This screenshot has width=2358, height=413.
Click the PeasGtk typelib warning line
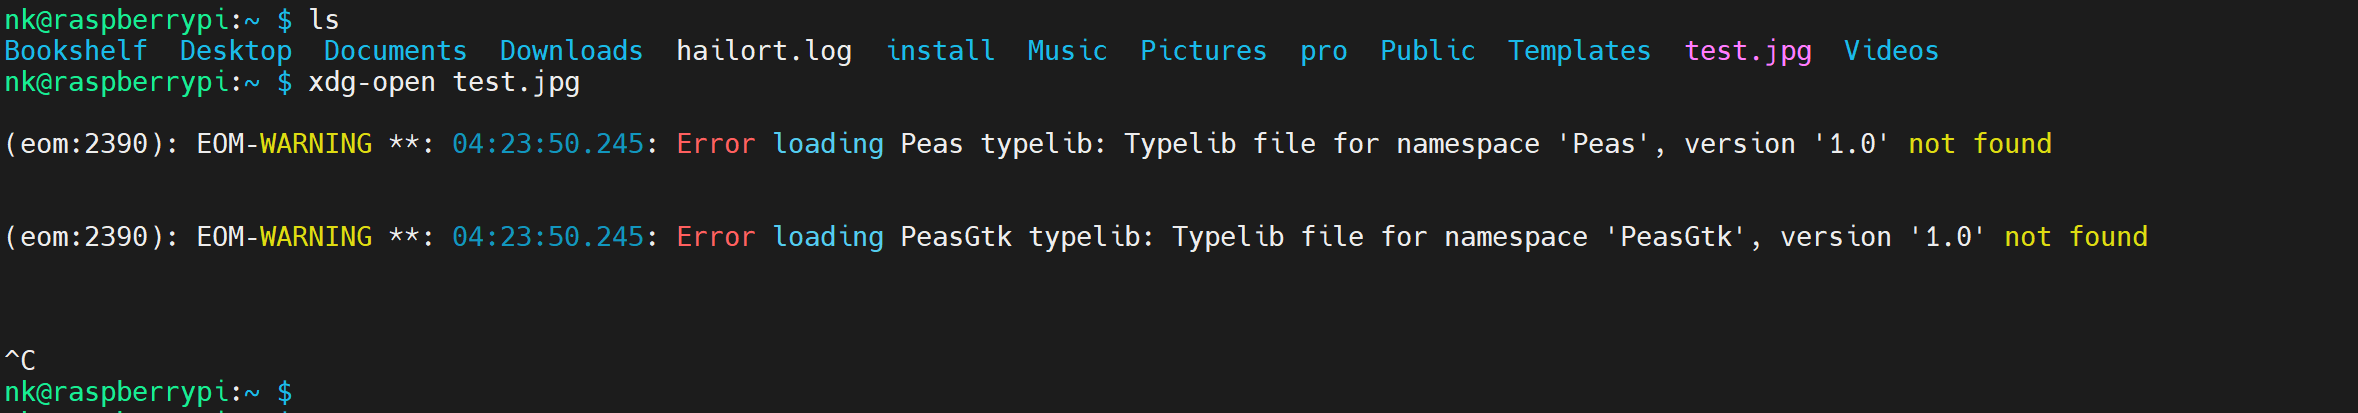pyautogui.click(x=1076, y=237)
